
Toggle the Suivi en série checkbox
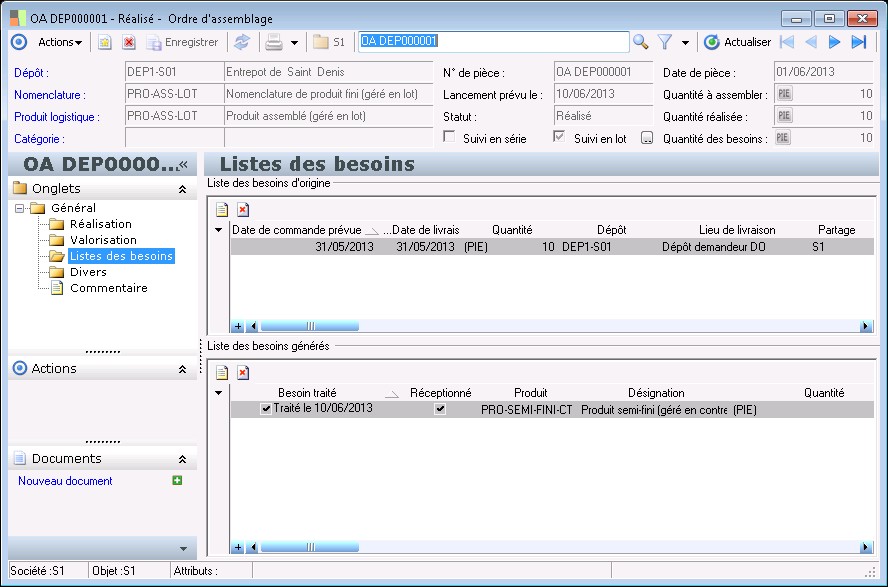449,138
